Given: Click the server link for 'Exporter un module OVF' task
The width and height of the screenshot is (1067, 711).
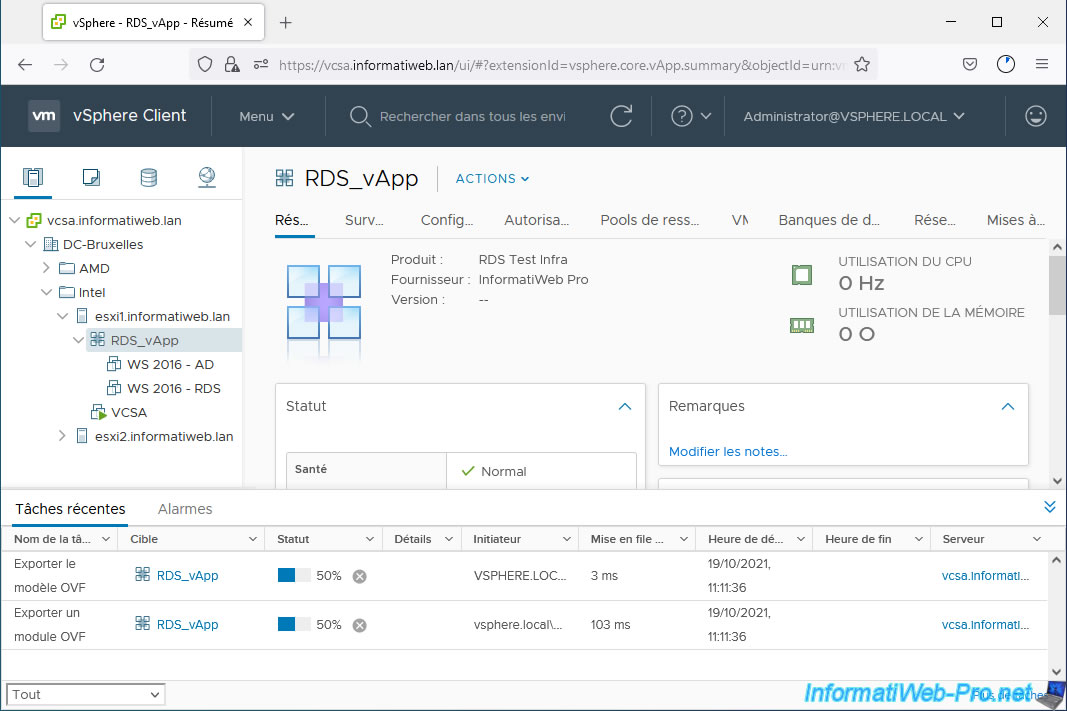Looking at the screenshot, I should tap(985, 625).
